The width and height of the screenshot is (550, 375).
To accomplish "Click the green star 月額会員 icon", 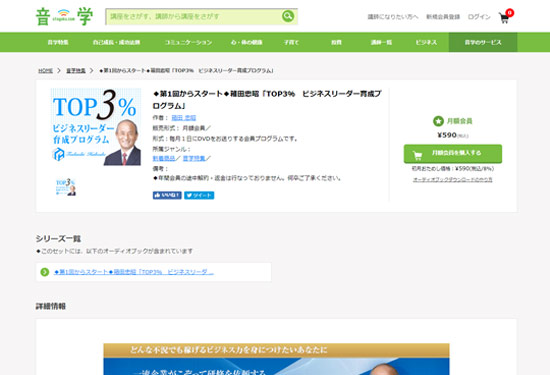I will click(x=438, y=121).
